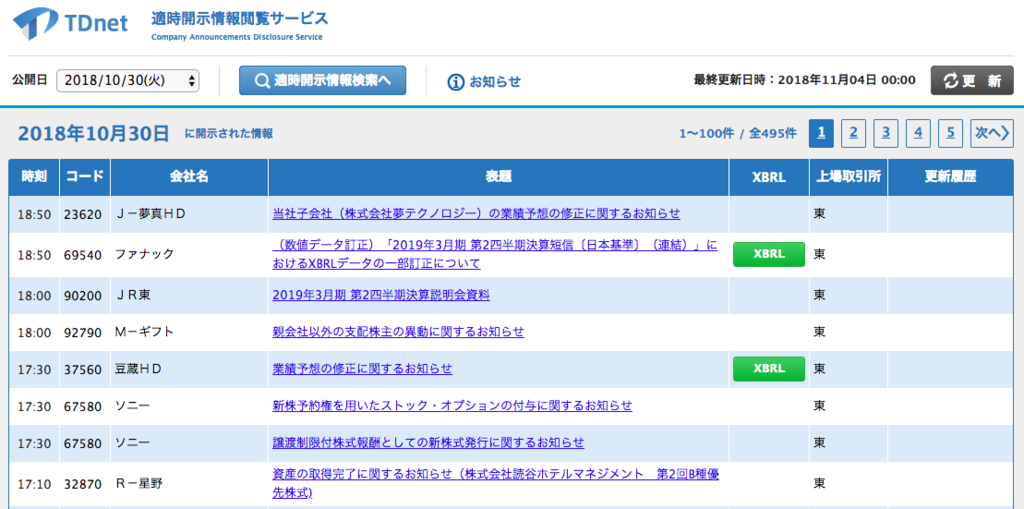
Task: Click code 92790 cell
Action: click(83, 333)
